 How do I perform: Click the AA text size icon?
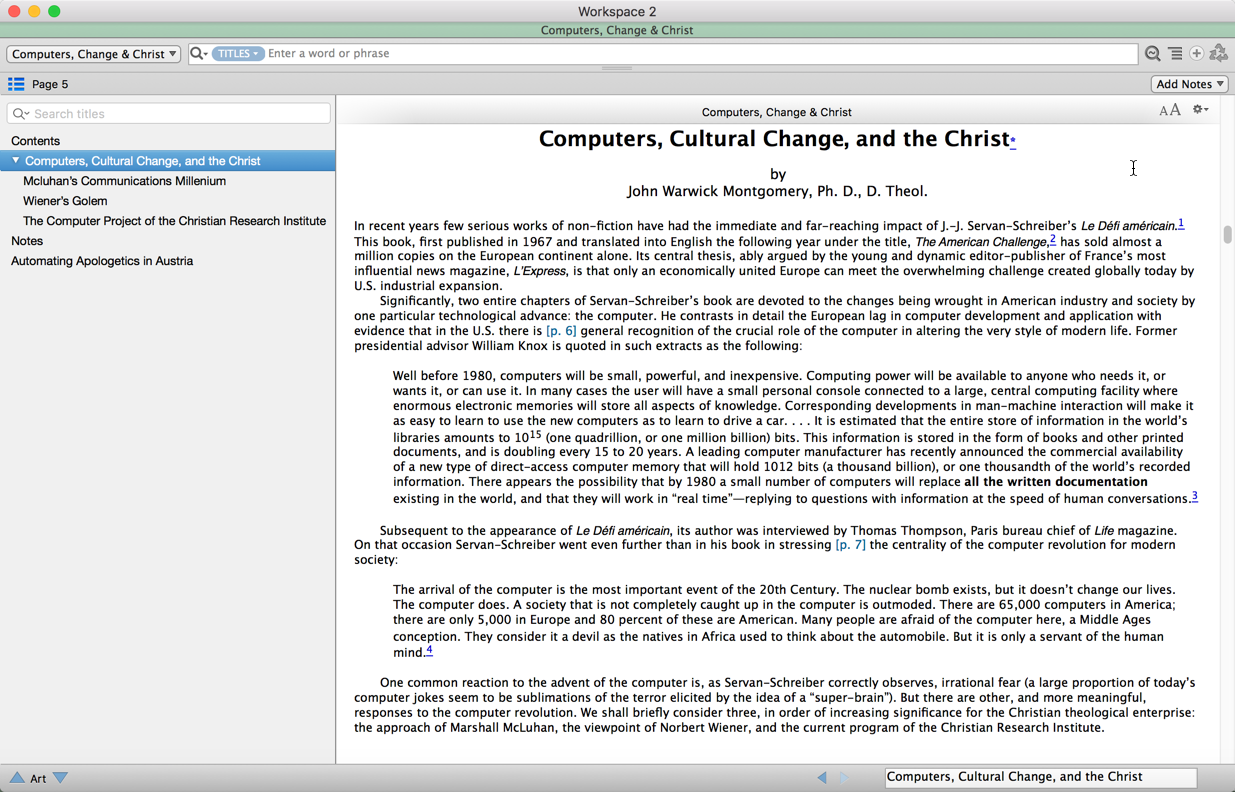click(1169, 110)
